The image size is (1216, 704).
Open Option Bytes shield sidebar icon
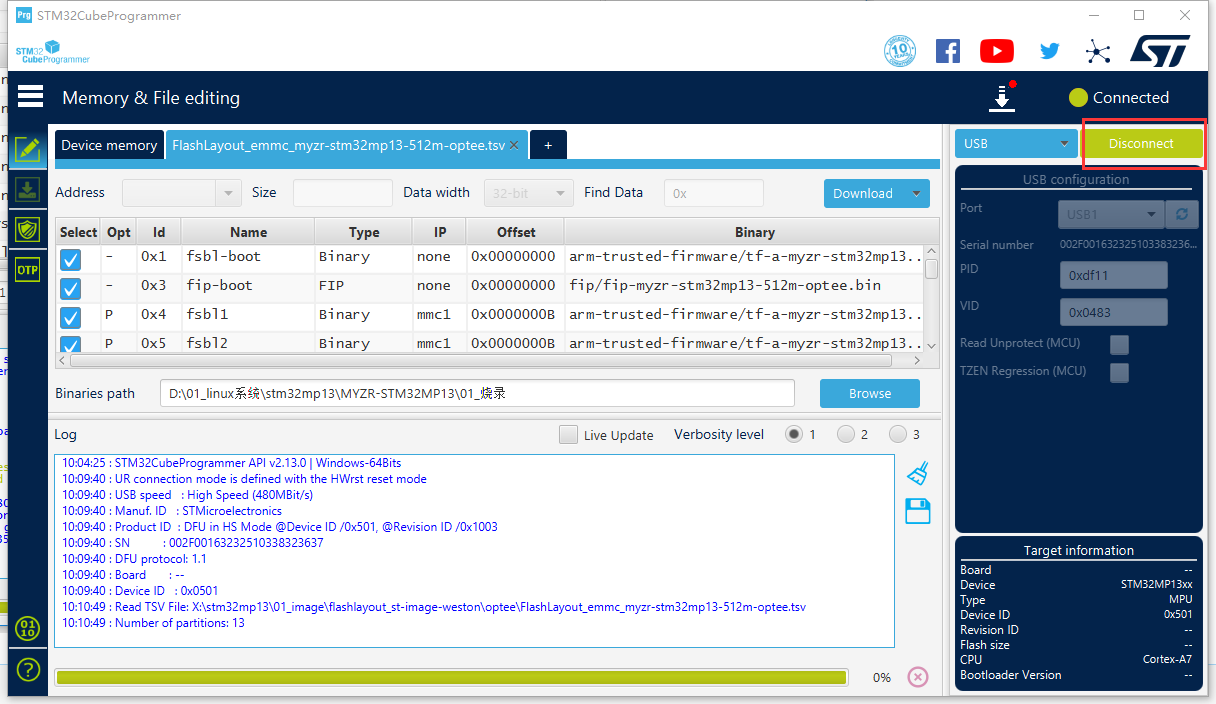tap(28, 229)
